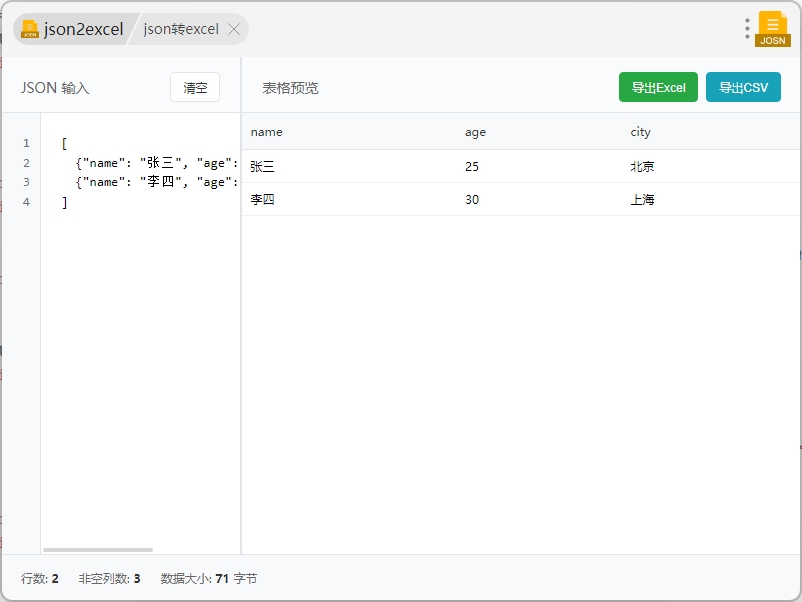Click the 北京 city cell

pyautogui.click(x=642, y=167)
